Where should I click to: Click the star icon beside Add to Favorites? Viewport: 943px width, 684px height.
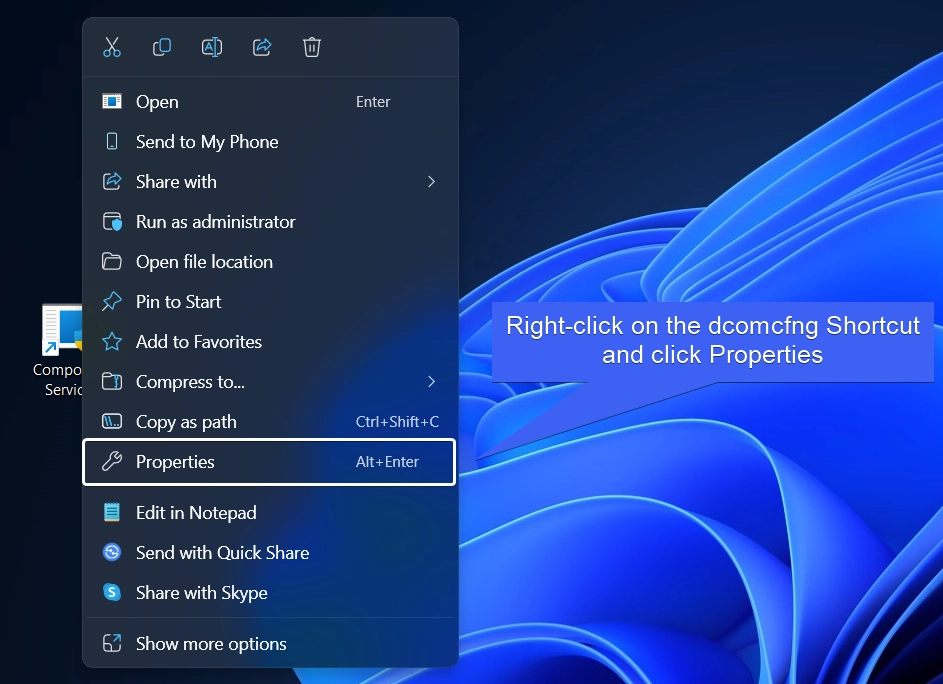pyautogui.click(x=112, y=342)
